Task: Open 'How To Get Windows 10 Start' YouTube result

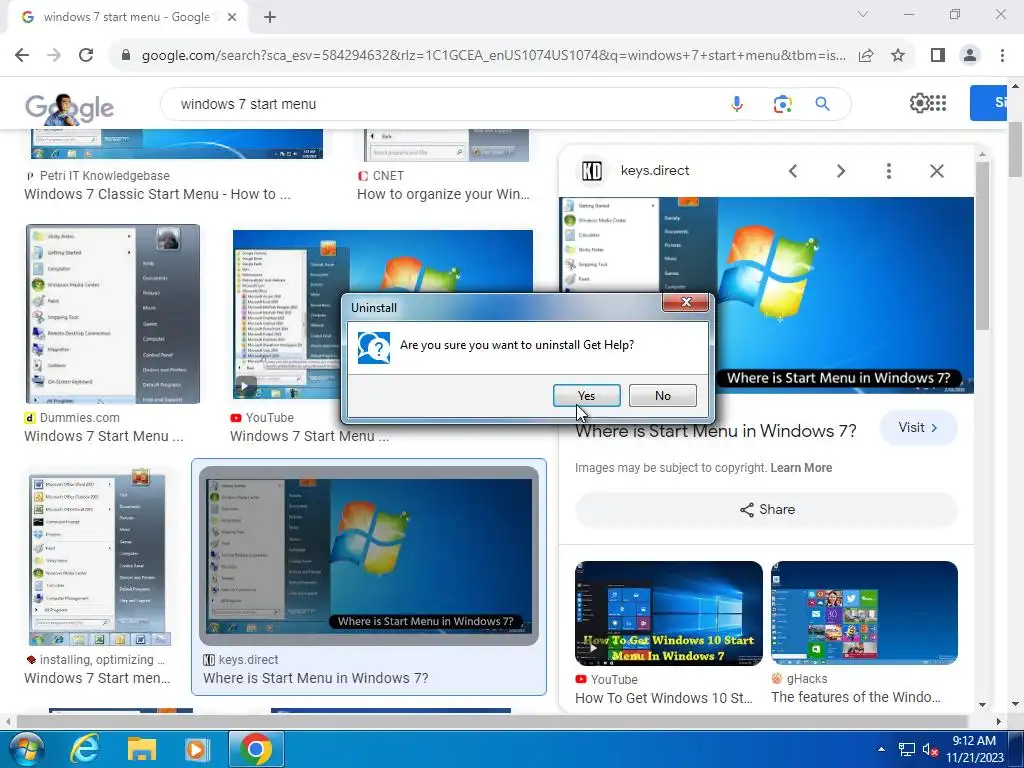Action: (669, 613)
